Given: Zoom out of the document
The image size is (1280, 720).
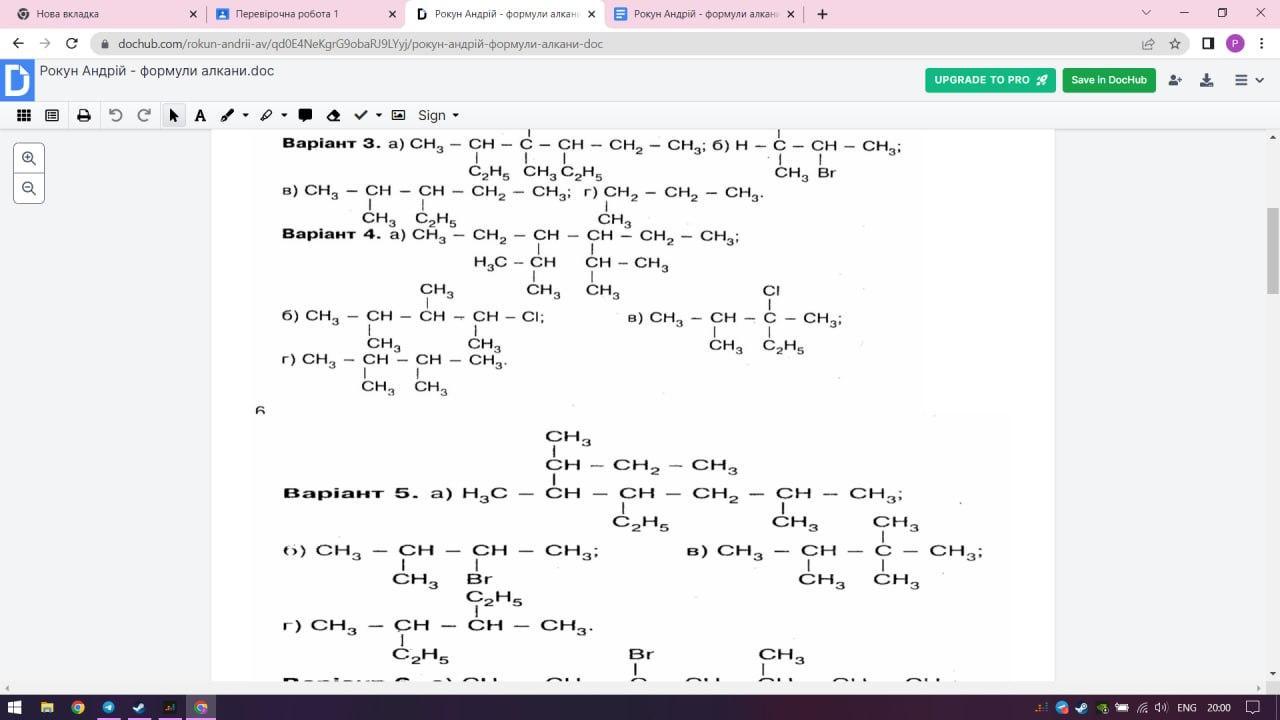Looking at the screenshot, I should coord(28,188).
